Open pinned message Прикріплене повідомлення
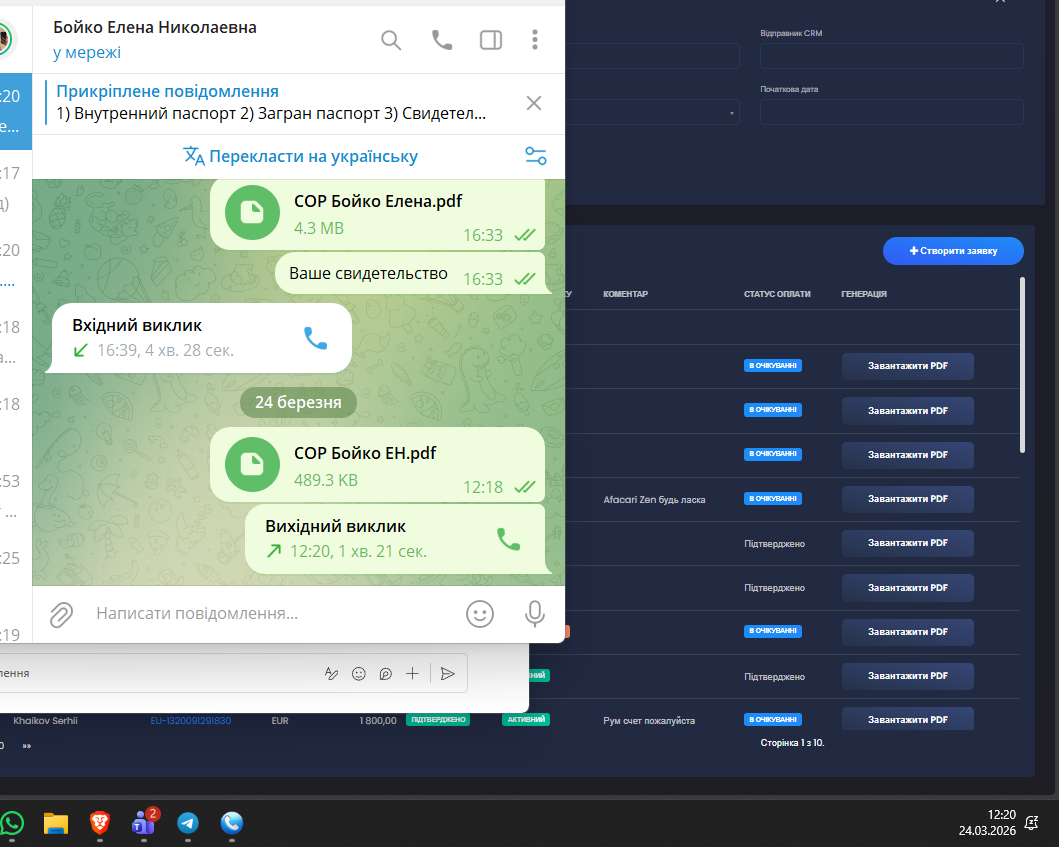1059x847 pixels. (x=270, y=103)
